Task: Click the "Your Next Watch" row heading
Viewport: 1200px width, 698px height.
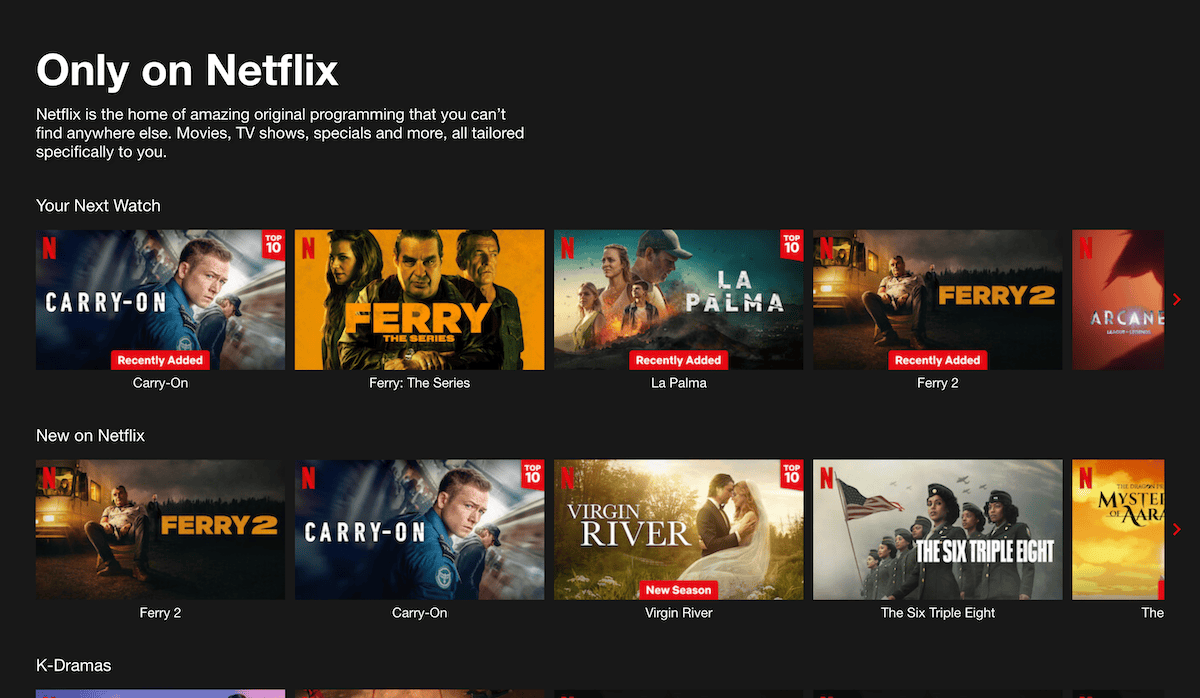Action: [98, 206]
